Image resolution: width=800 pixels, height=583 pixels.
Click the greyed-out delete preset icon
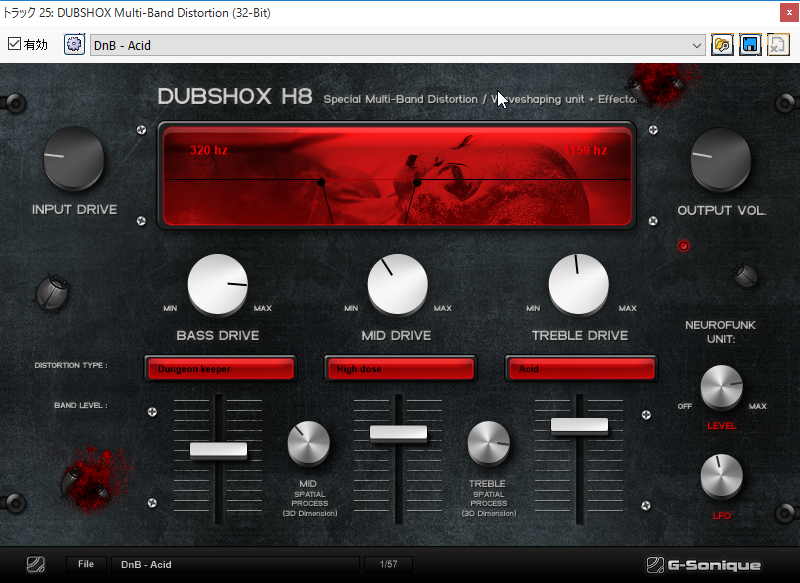(778, 45)
